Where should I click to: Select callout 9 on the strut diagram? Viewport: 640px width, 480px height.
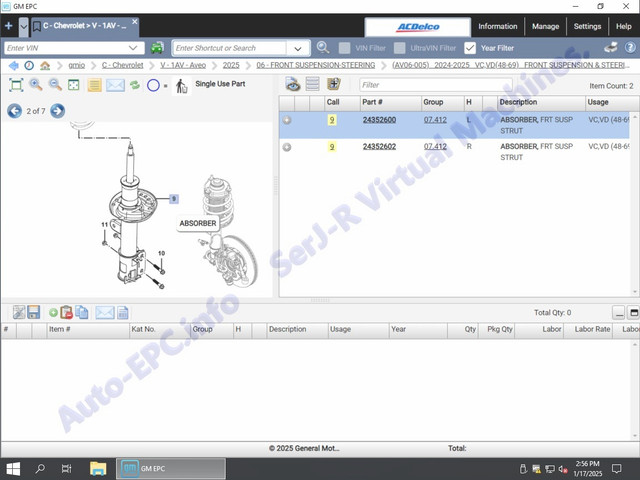pos(173,199)
